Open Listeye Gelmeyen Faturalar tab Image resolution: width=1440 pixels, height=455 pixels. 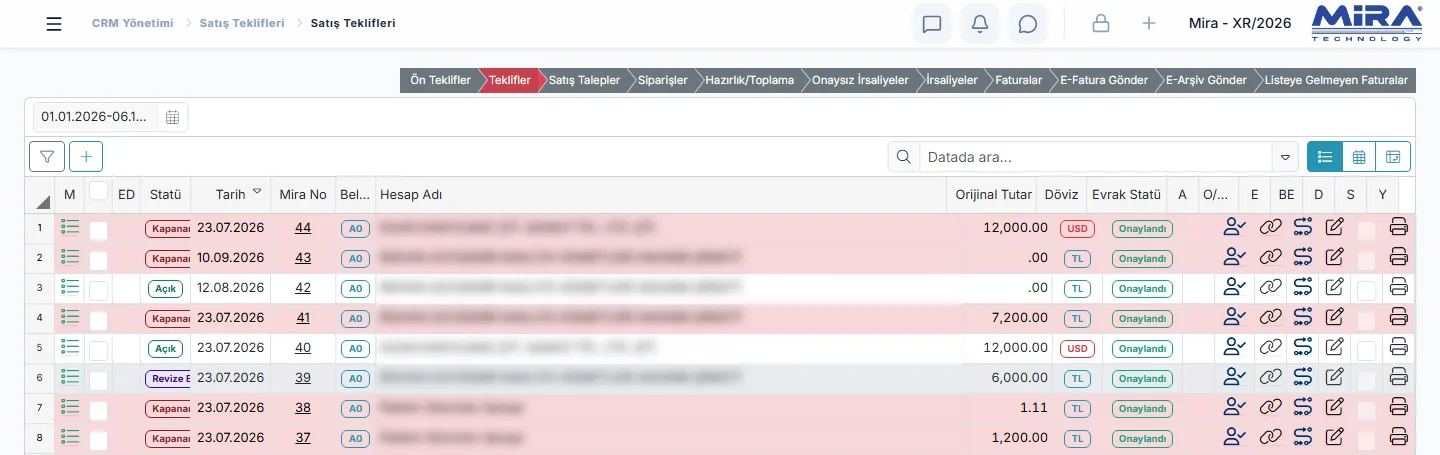click(1336, 80)
